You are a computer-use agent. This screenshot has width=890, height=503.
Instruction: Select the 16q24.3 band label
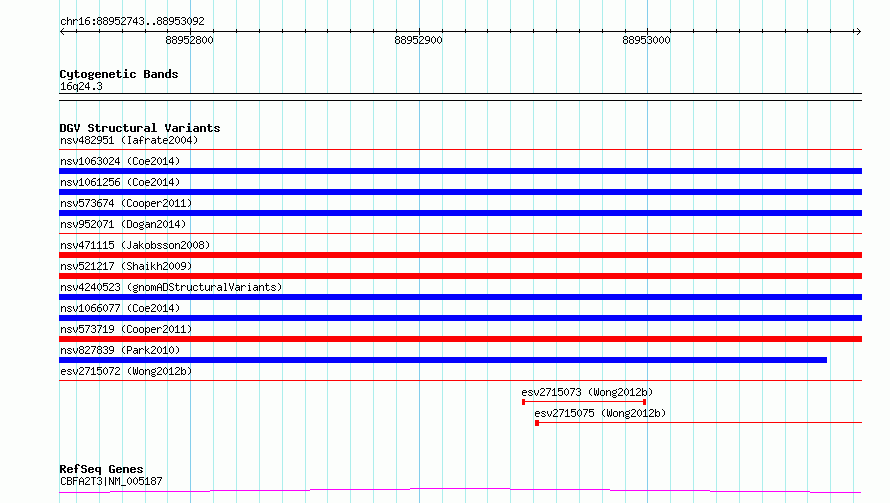pyautogui.click(x=81, y=86)
